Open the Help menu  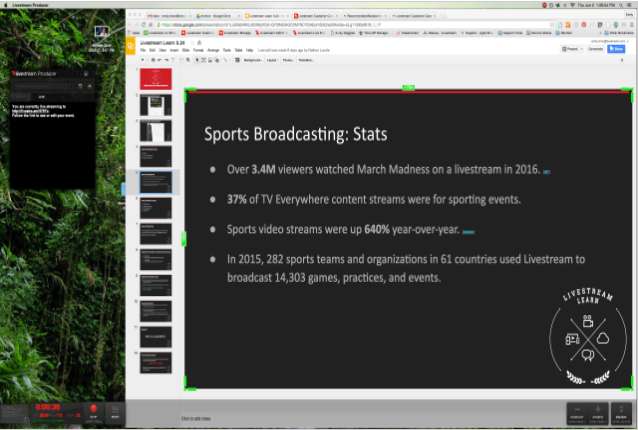pyautogui.click(x=249, y=50)
